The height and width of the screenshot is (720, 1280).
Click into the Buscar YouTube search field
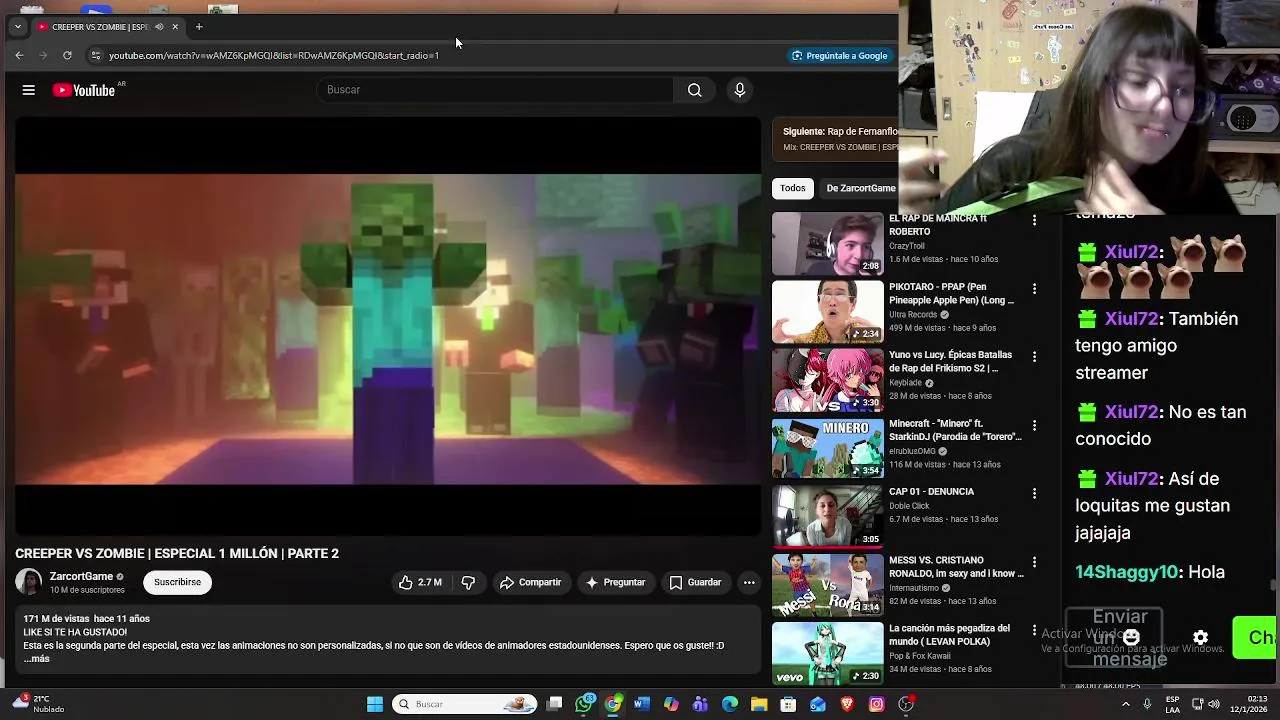tap(495, 90)
